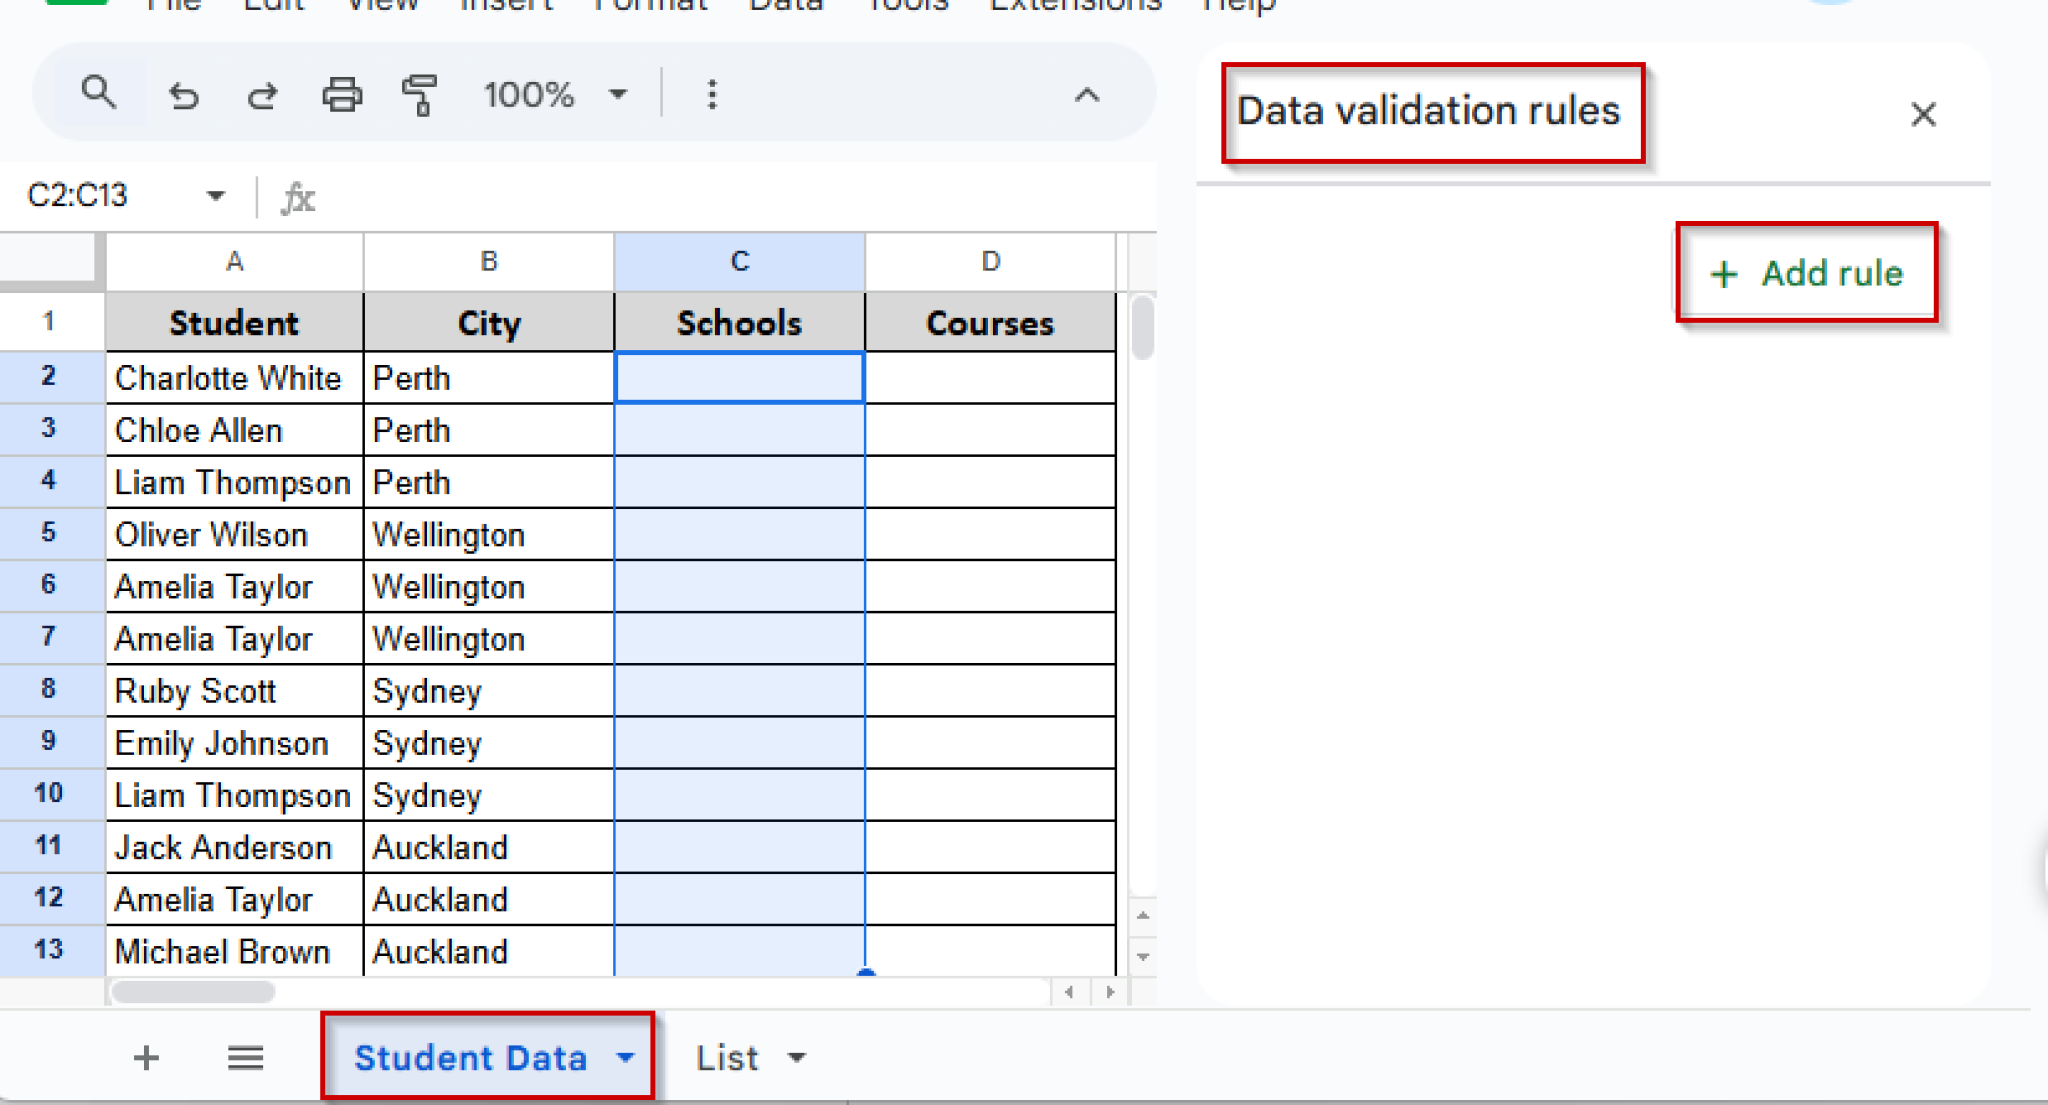Open the Print icon

[341, 93]
